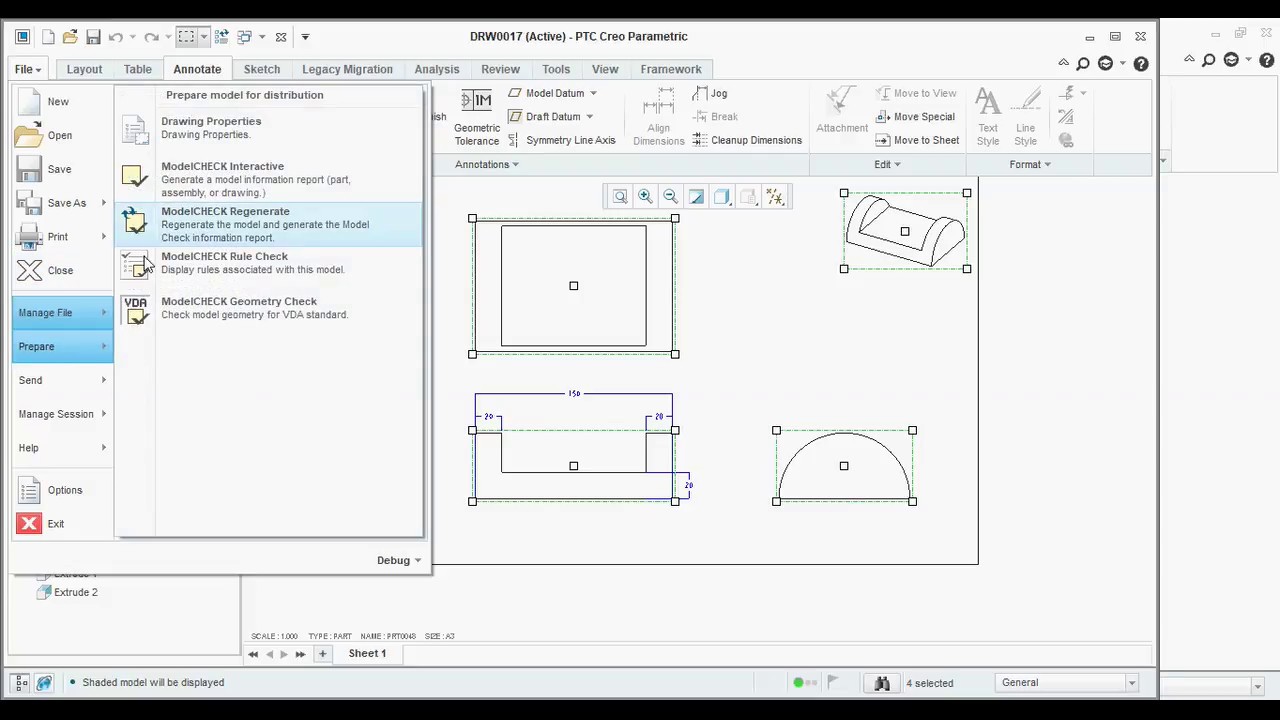Click the Undo arrow icon

point(115,37)
